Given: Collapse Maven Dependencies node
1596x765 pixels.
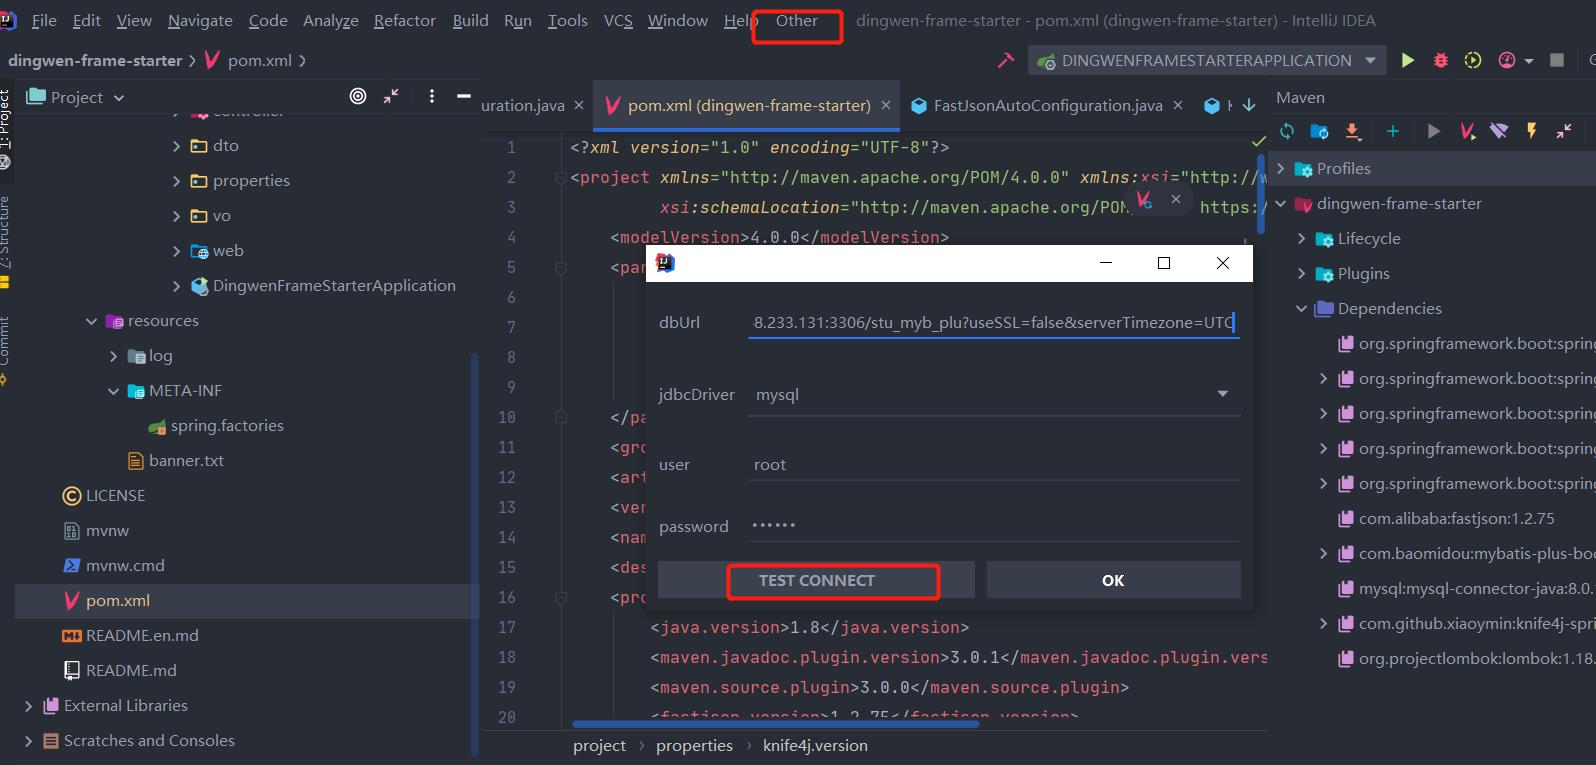Looking at the screenshot, I should click(x=1302, y=308).
